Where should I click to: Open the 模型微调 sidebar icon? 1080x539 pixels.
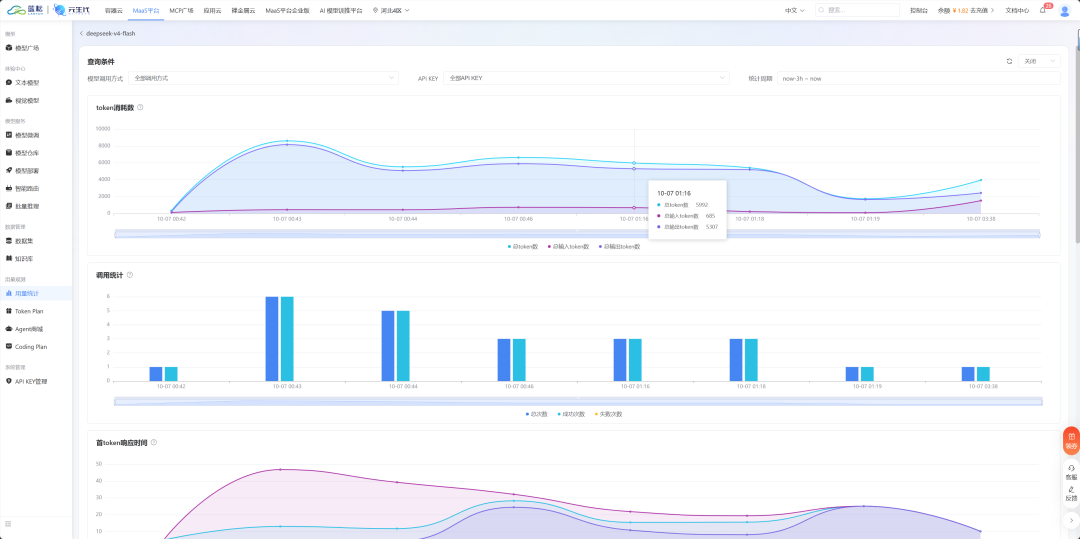(x=9, y=135)
